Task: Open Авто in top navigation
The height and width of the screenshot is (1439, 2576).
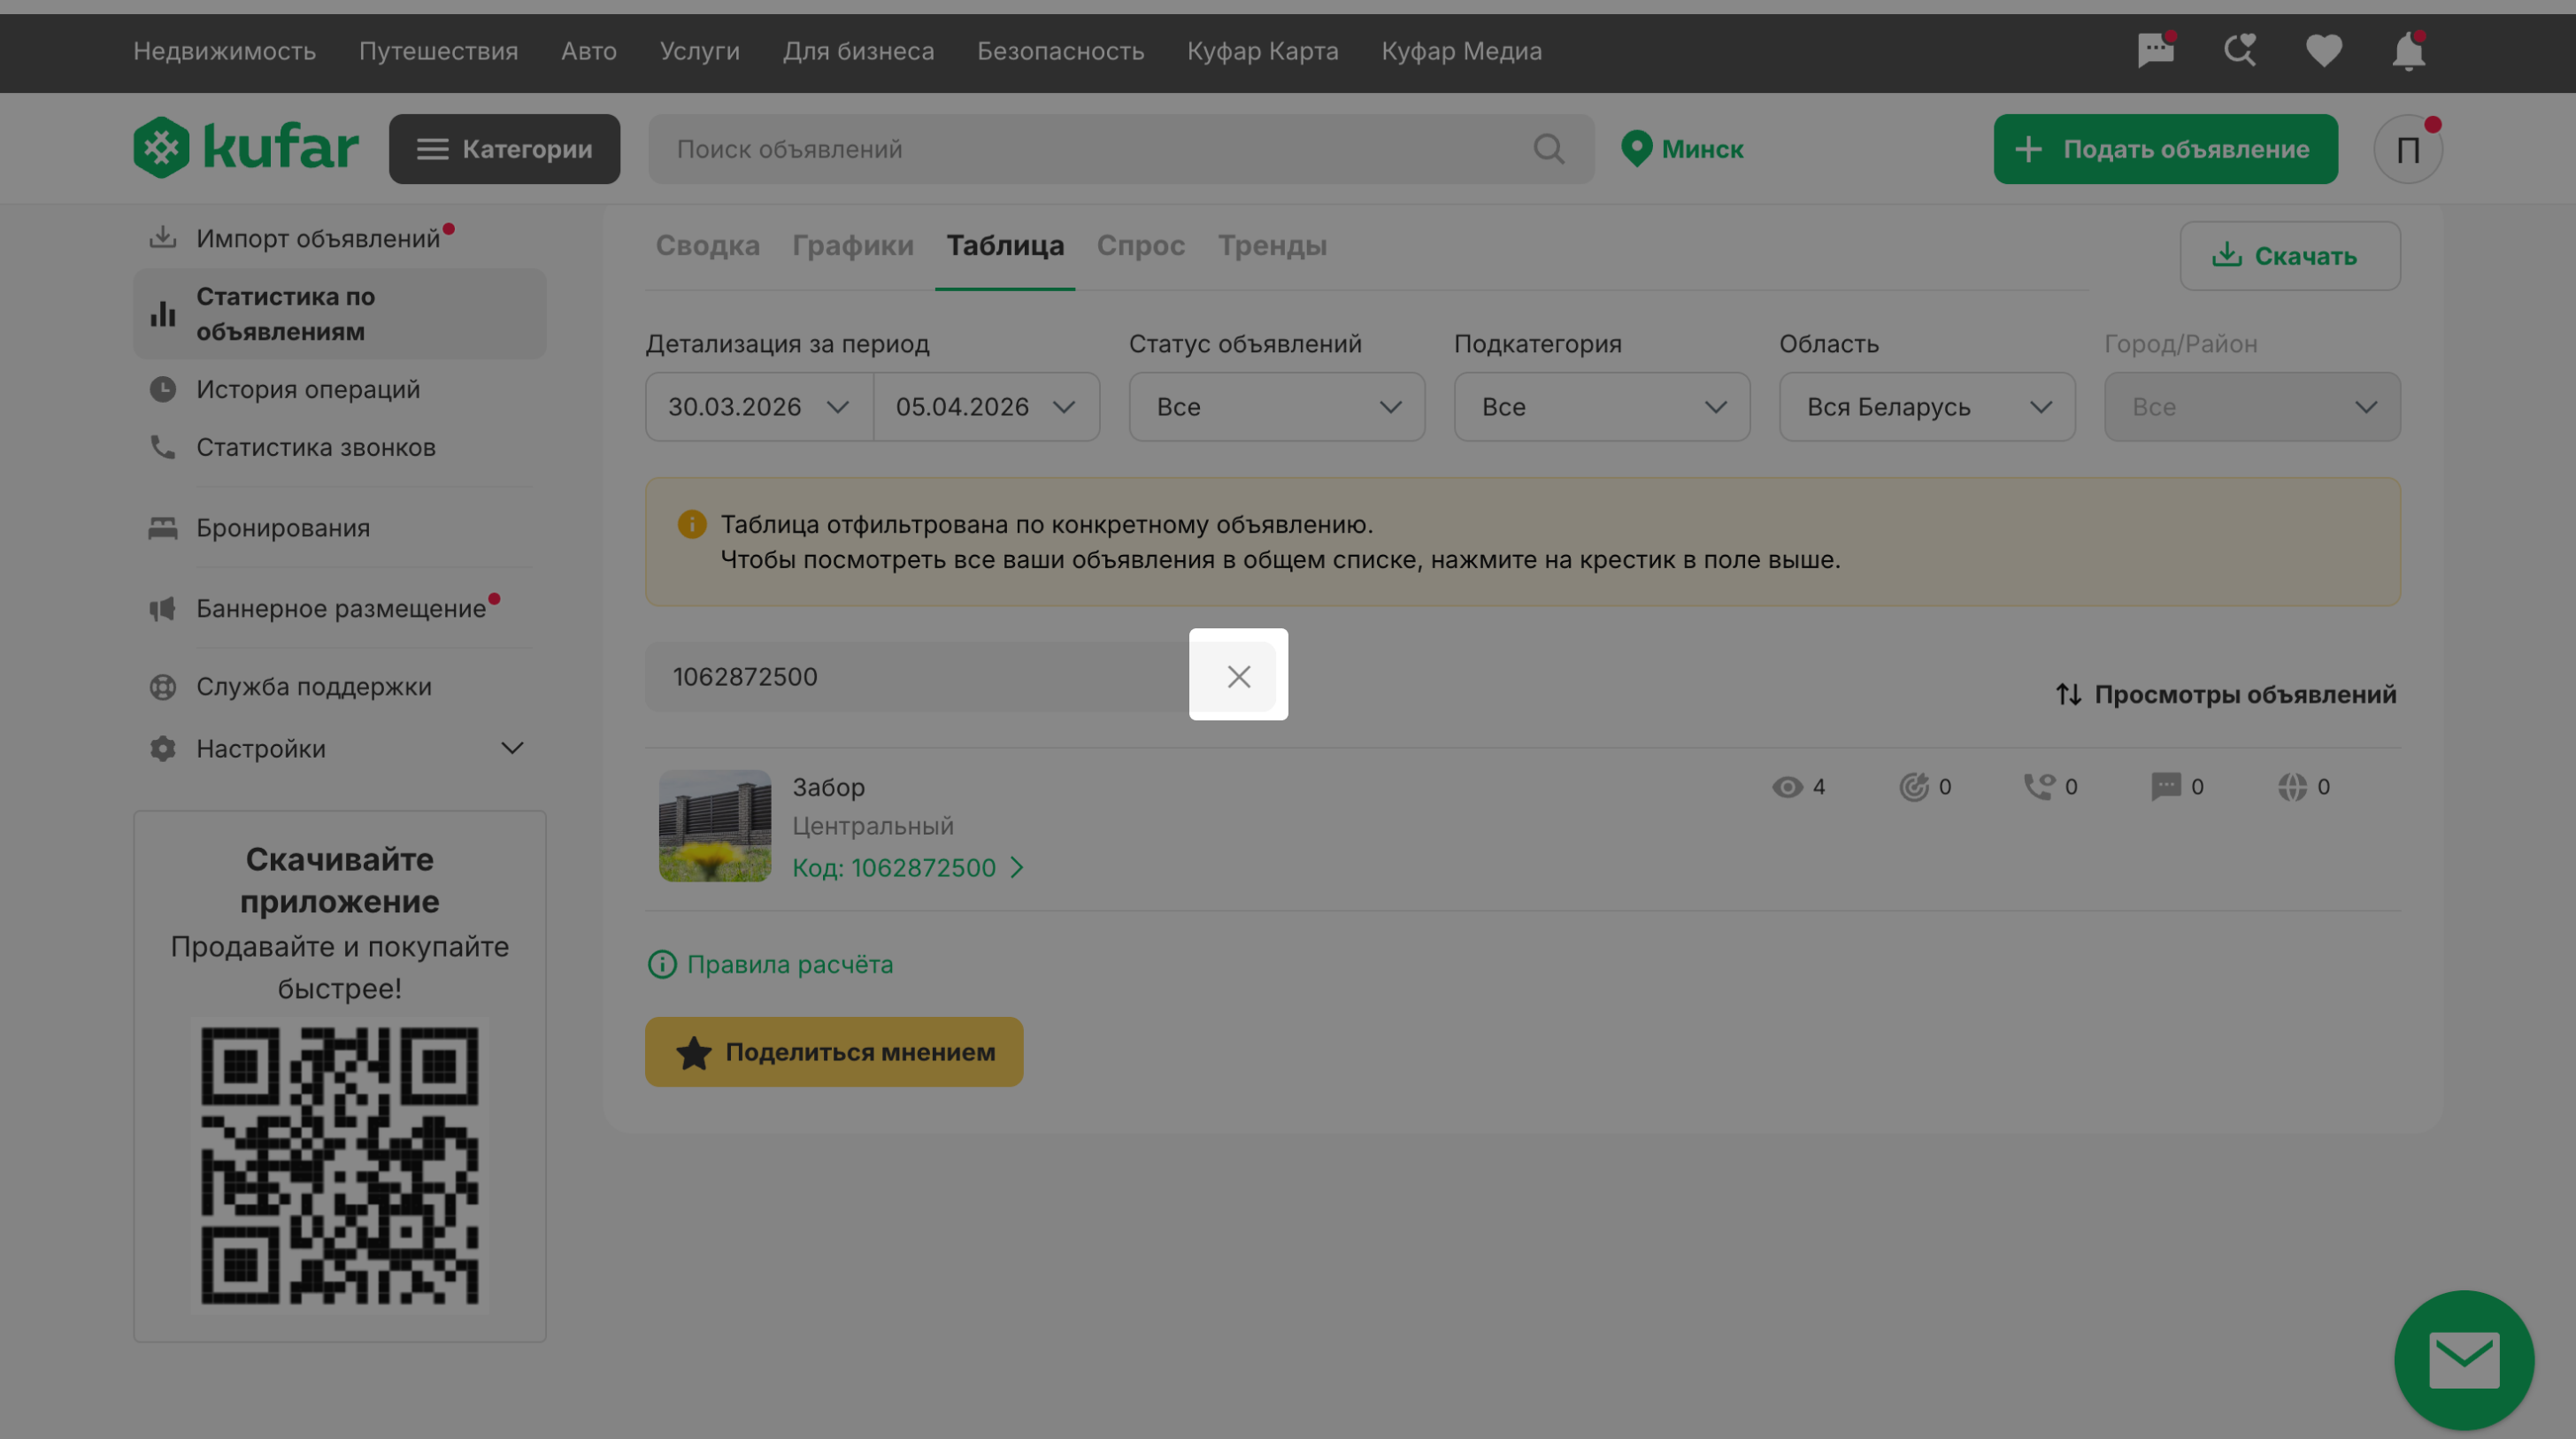Action: click(588, 51)
